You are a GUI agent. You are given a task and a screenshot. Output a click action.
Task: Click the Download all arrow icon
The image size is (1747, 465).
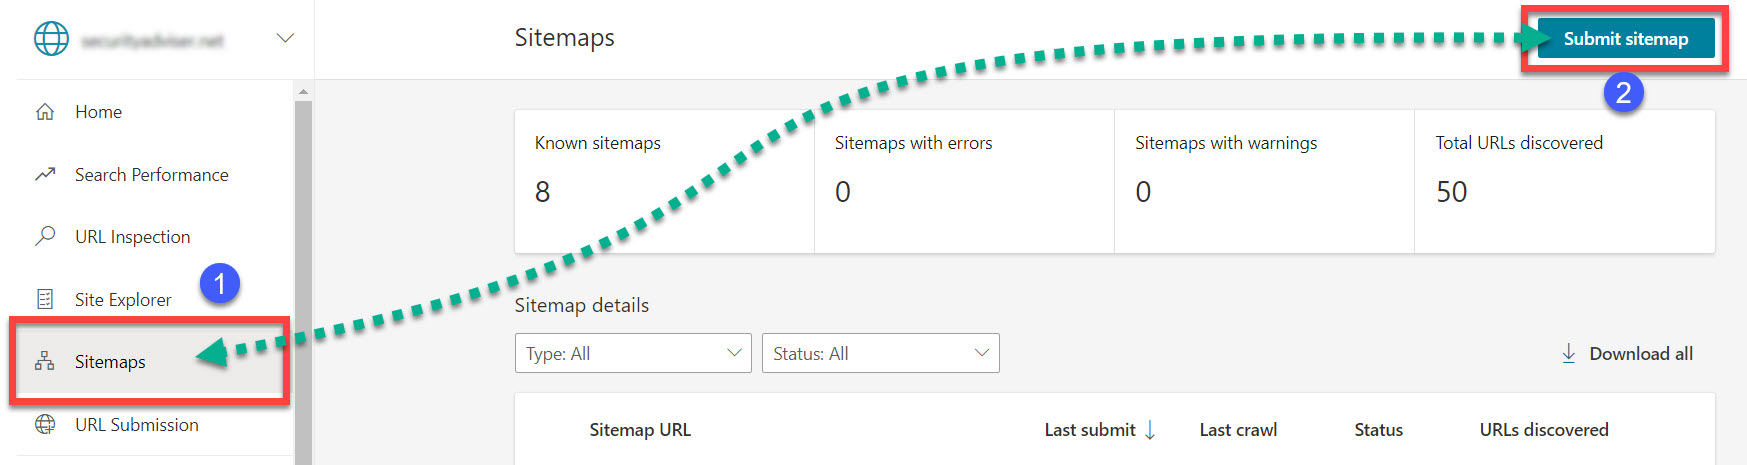tap(1568, 353)
